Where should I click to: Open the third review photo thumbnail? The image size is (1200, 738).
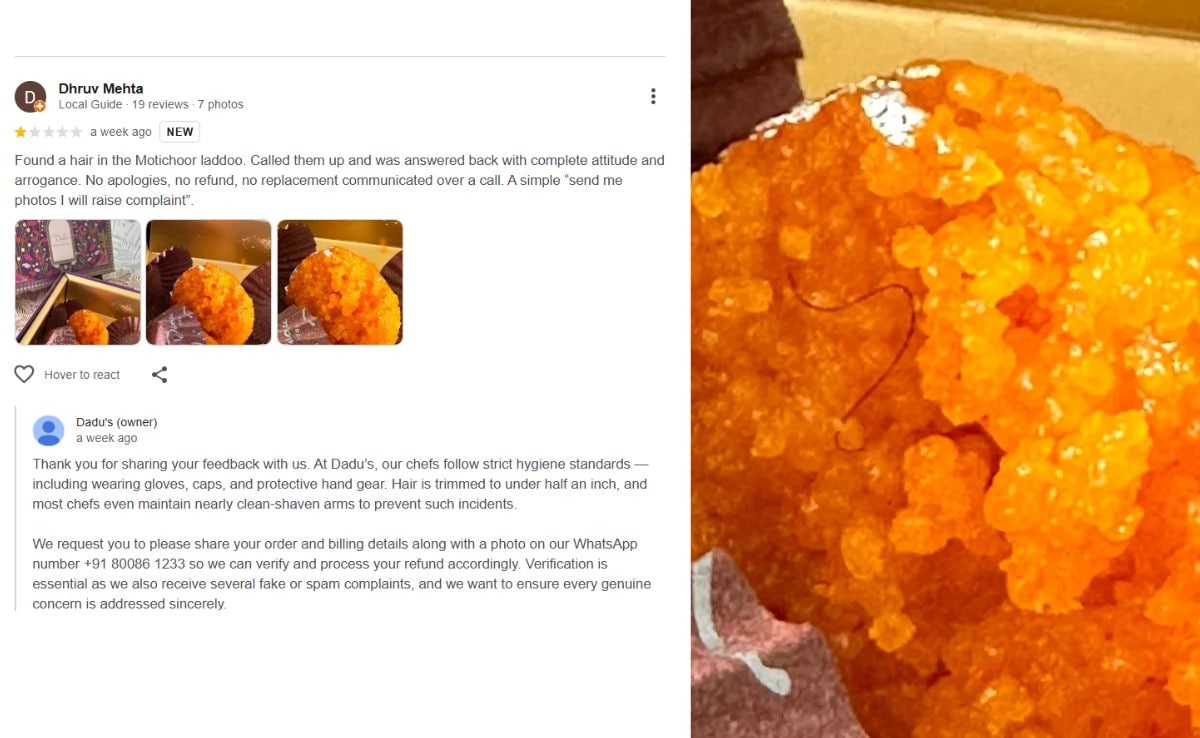coord(340,282)
